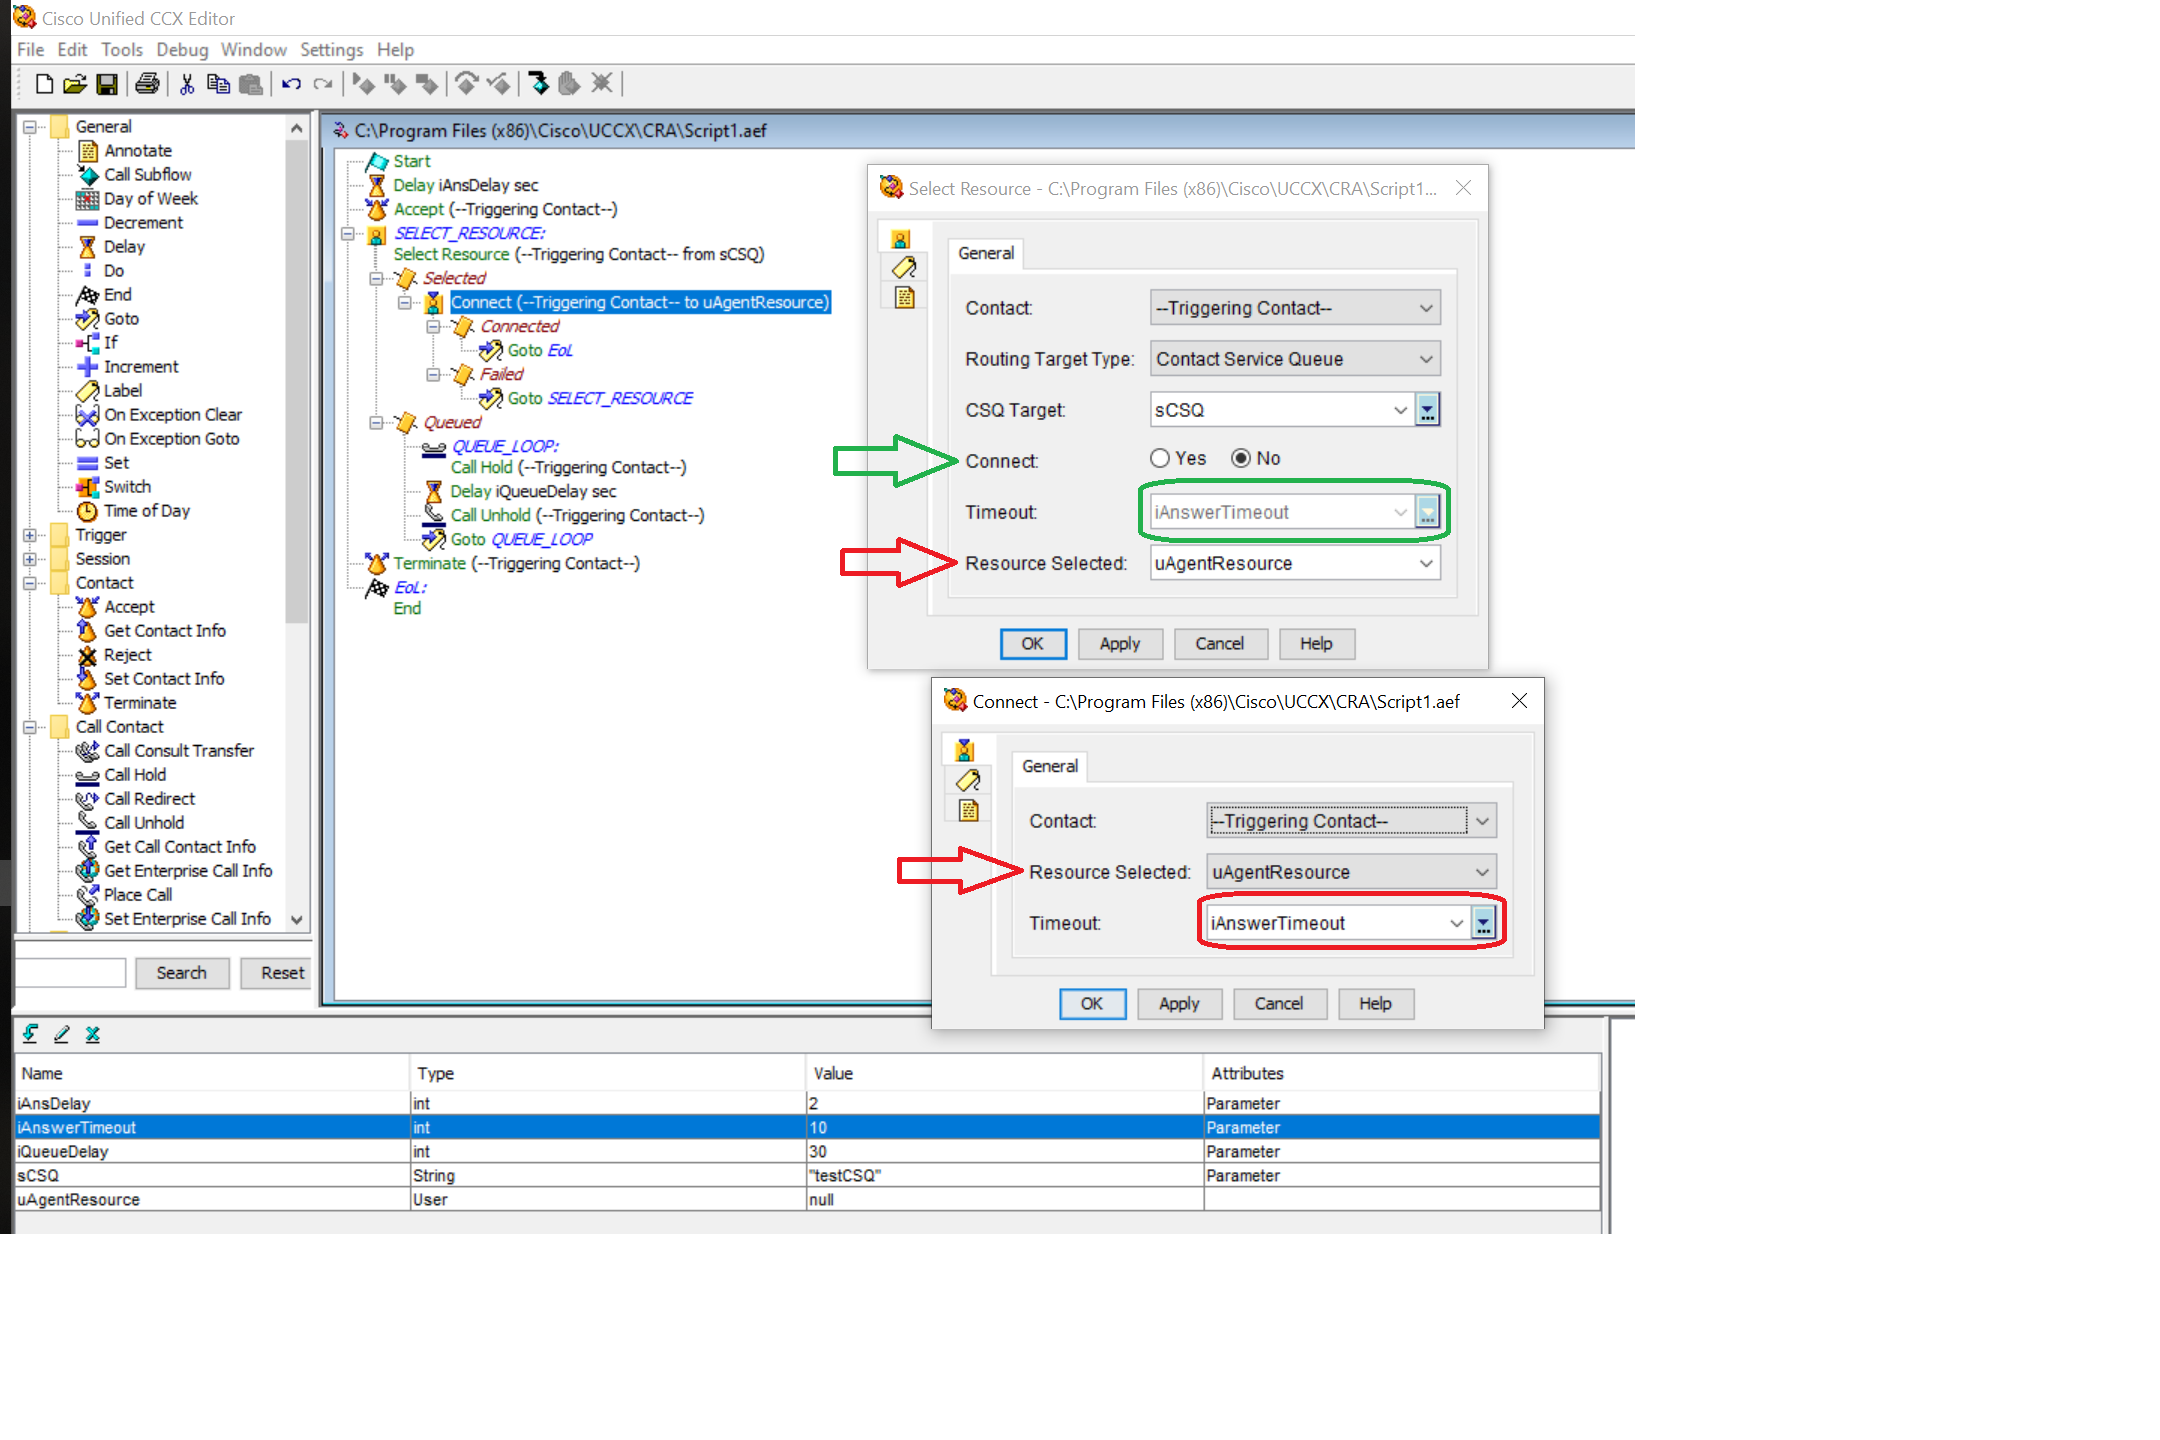Click the Print toolbar icon
Screen dimensions: 2160x1440
click(x=147, y=84)
